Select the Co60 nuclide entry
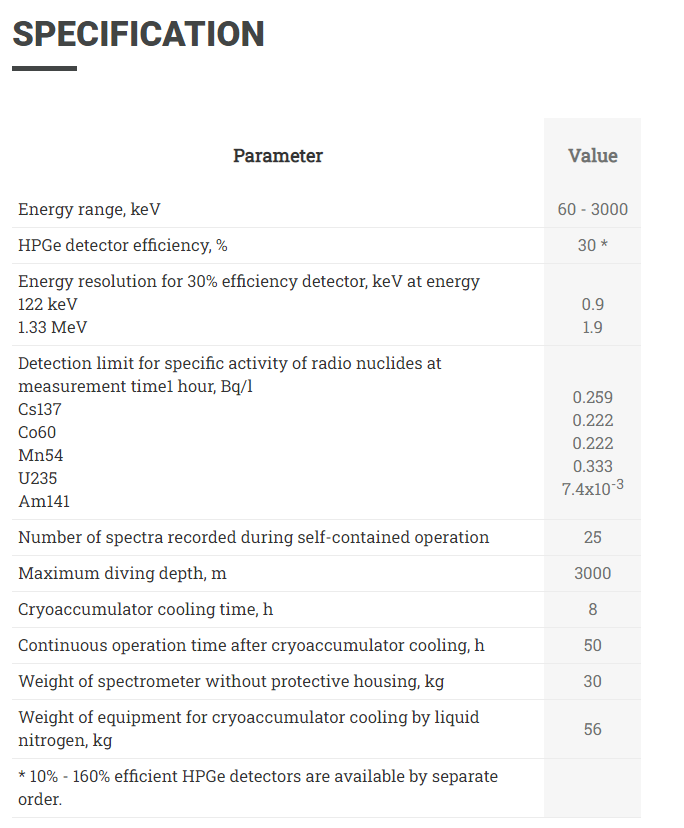Viewport: 684px width, 828px height. pyautogui.click(x=37, y=432)
